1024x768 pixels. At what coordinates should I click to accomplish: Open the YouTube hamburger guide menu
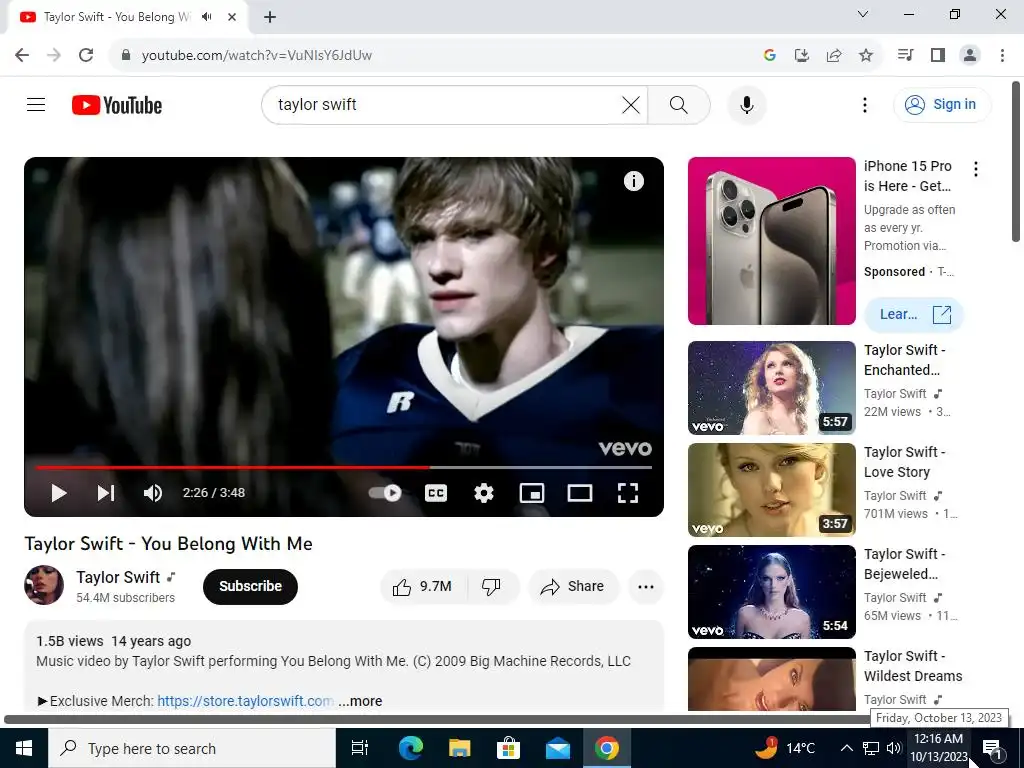(36, 104)
